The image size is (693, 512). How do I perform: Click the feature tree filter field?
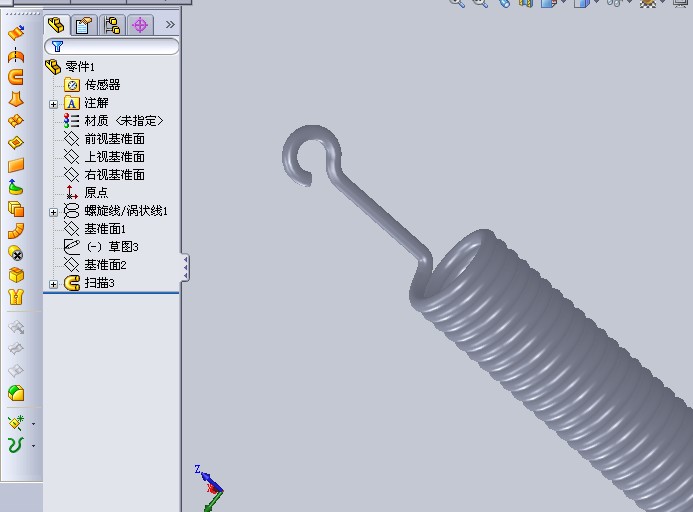coord(112,46)
